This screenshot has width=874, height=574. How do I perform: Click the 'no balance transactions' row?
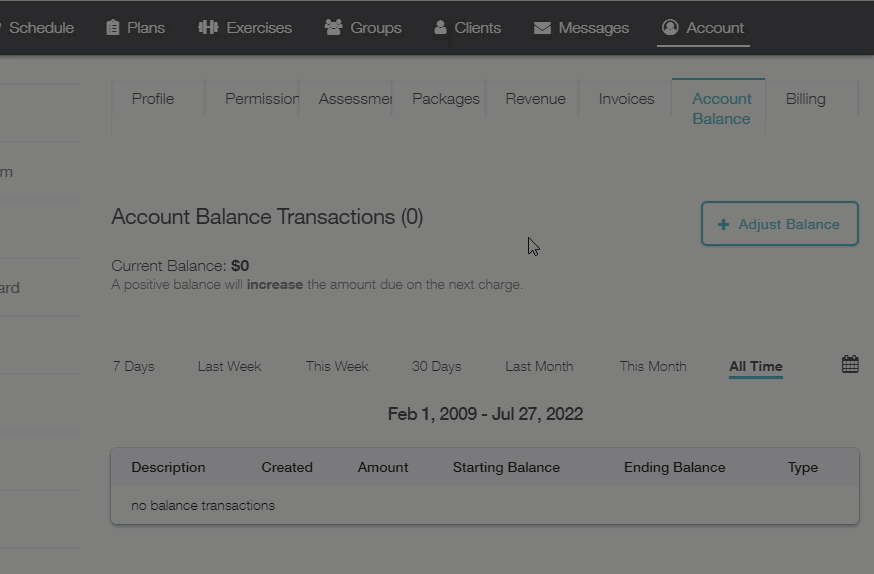click(485, 505)
